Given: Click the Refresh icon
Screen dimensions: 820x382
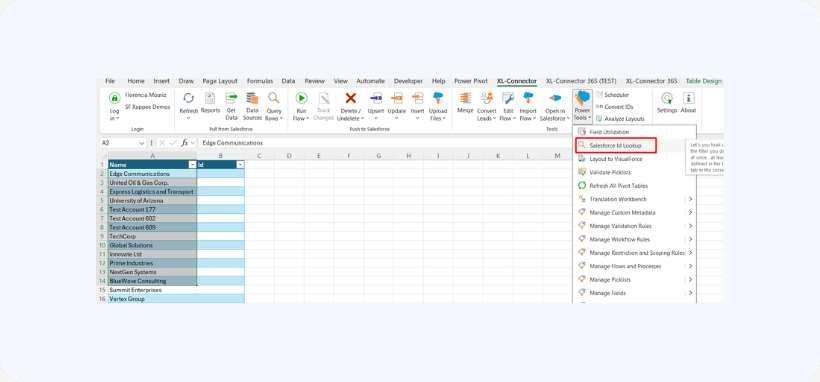Looking at the screenshot, I should [x=188, y=98].
